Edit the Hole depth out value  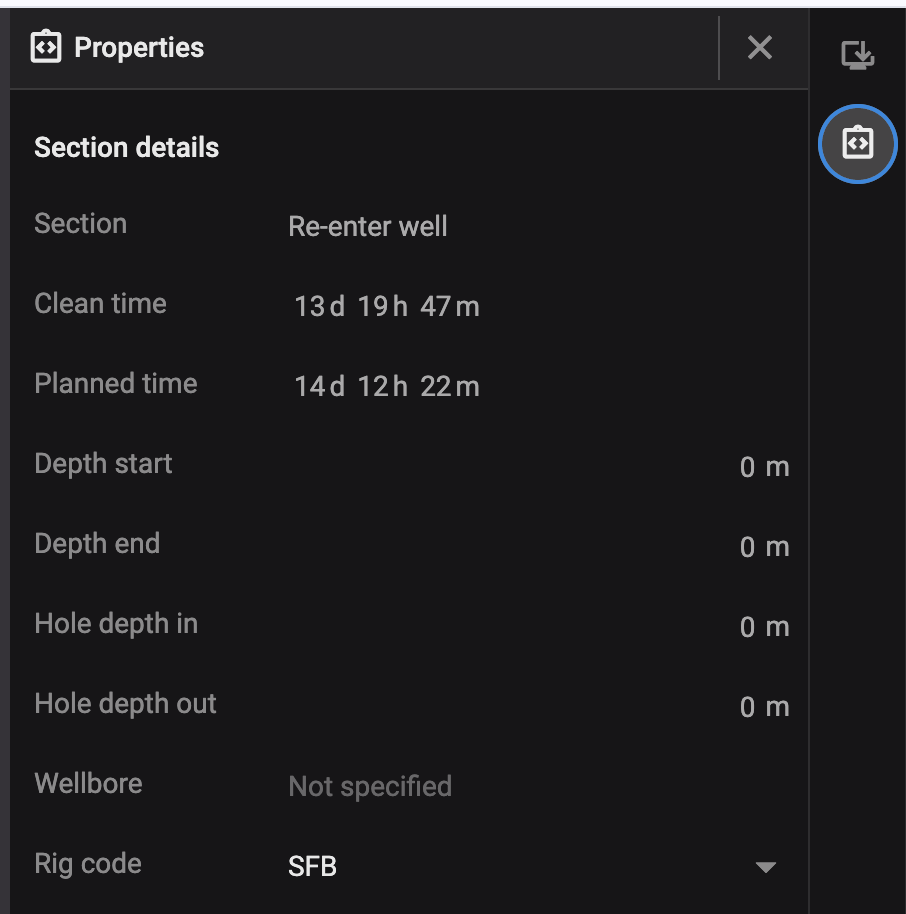(764, 706)
